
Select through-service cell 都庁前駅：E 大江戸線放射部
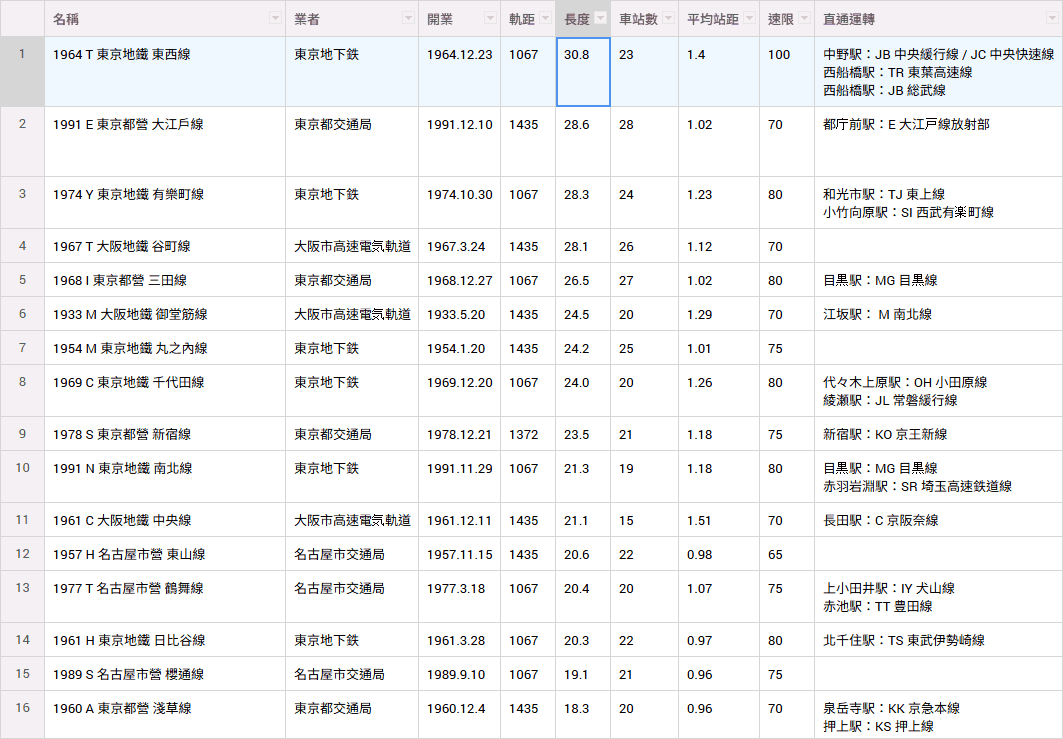pos(938,142)
